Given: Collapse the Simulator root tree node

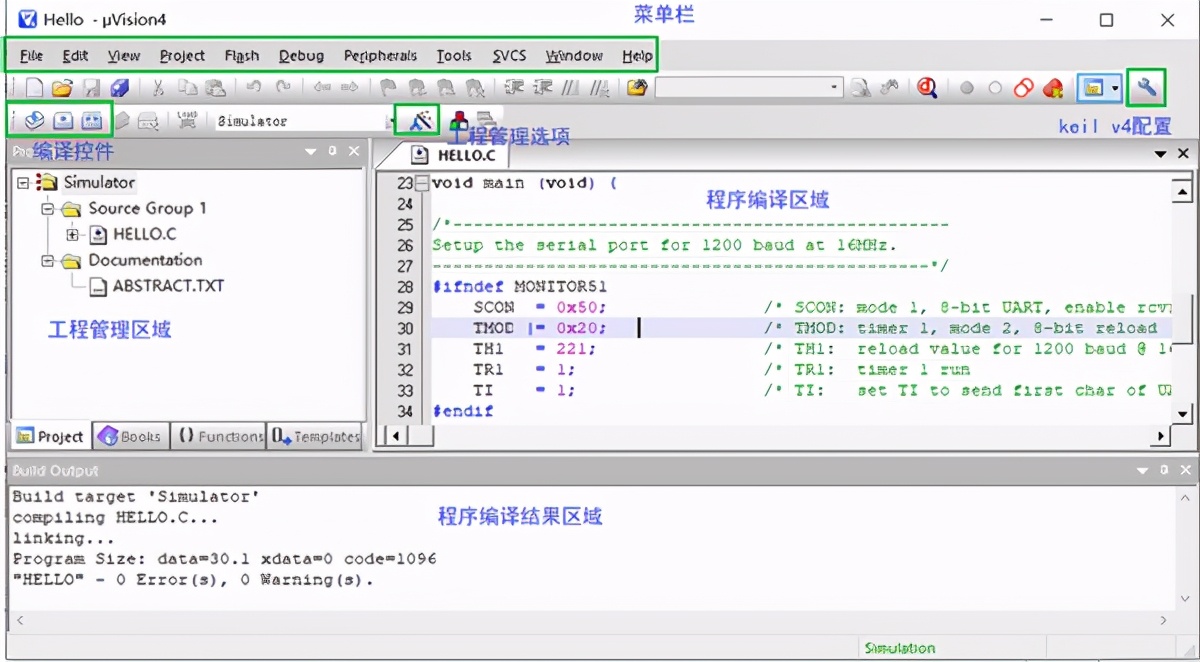Looking at the screenshot, I should [23, 183].
